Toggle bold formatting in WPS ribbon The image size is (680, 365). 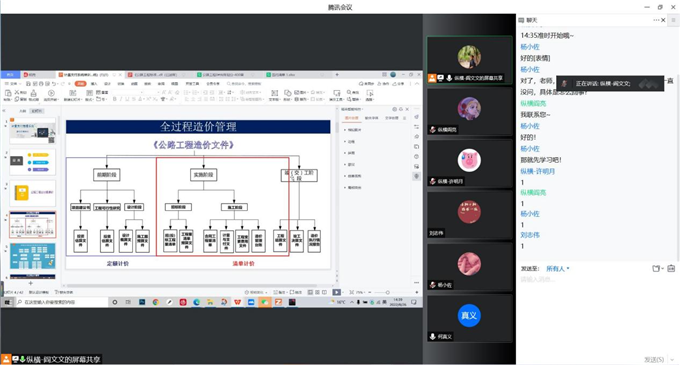(x=114, y=99)
